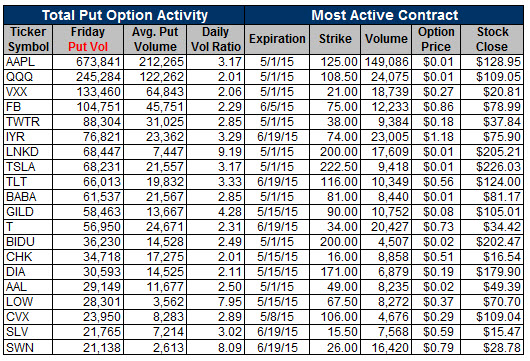Click the Stock Close column header

(492, 39)
